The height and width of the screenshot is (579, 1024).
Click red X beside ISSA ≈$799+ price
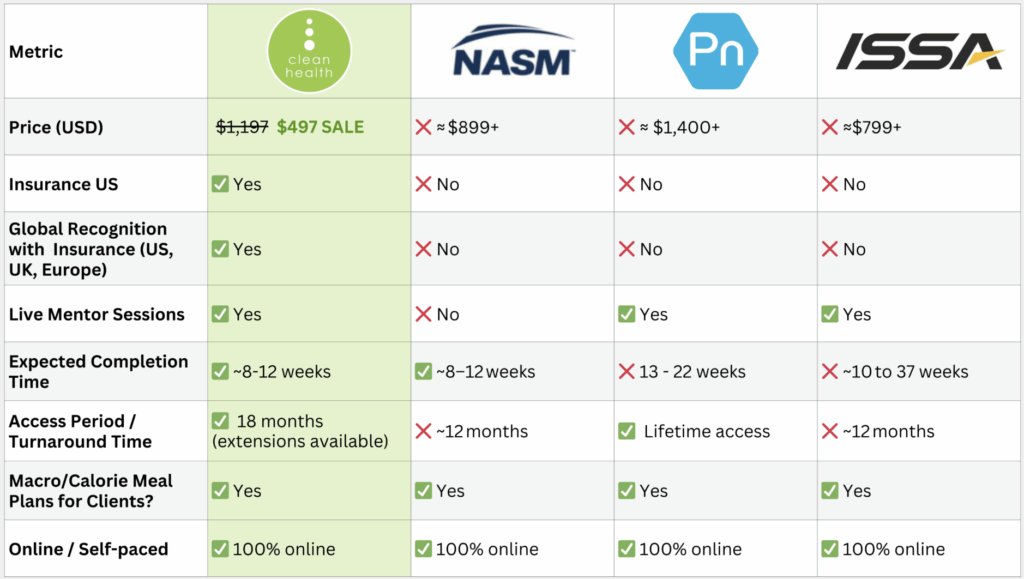click(x=830, y=127)
